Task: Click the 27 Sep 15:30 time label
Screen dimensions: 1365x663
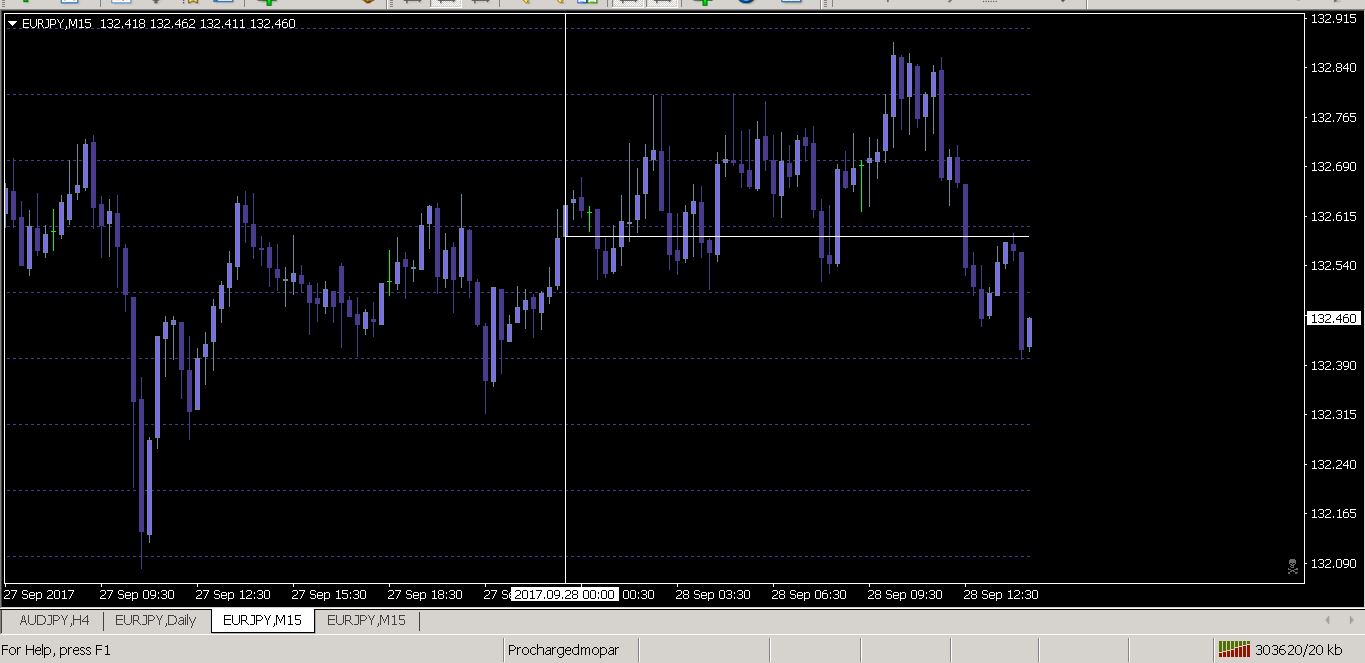Action: [x=329, y=594]
